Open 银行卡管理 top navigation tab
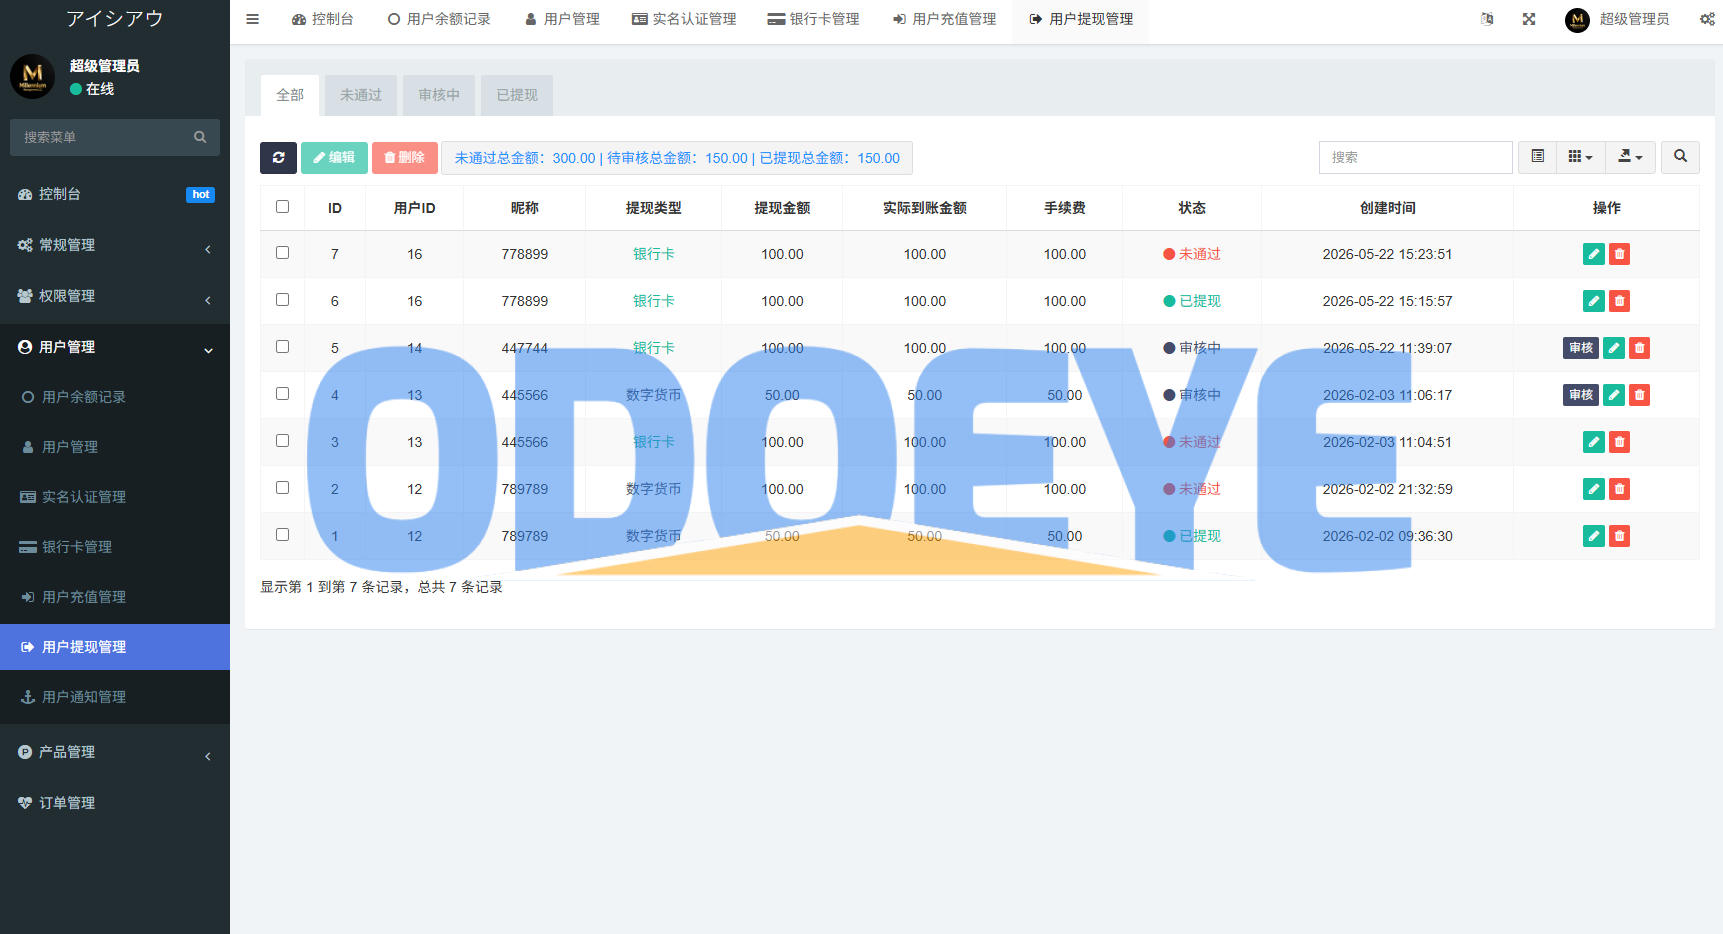1723x934 pixels. click(x=814, y=19)
